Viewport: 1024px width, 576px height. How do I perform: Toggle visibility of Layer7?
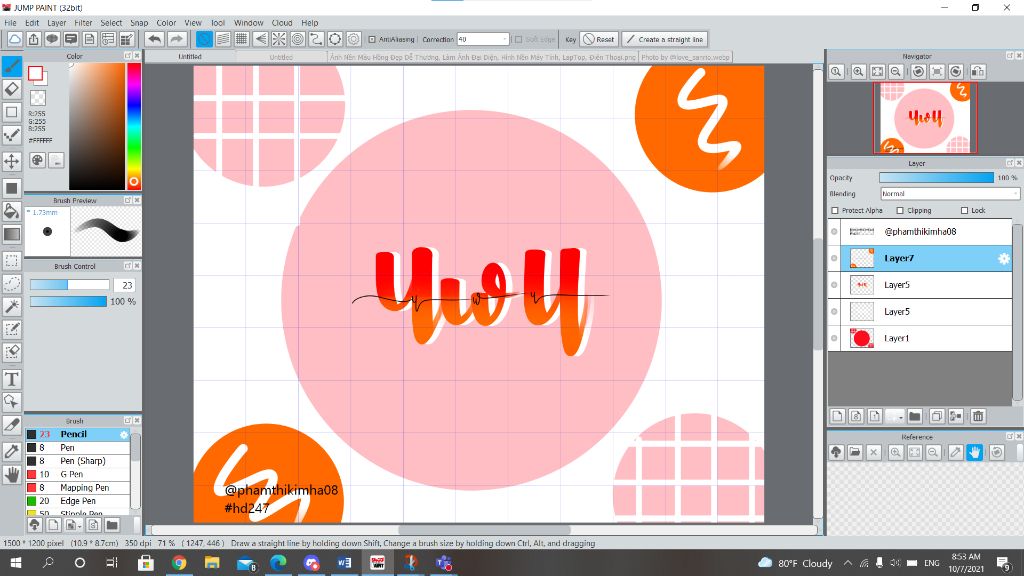point(834,259)
